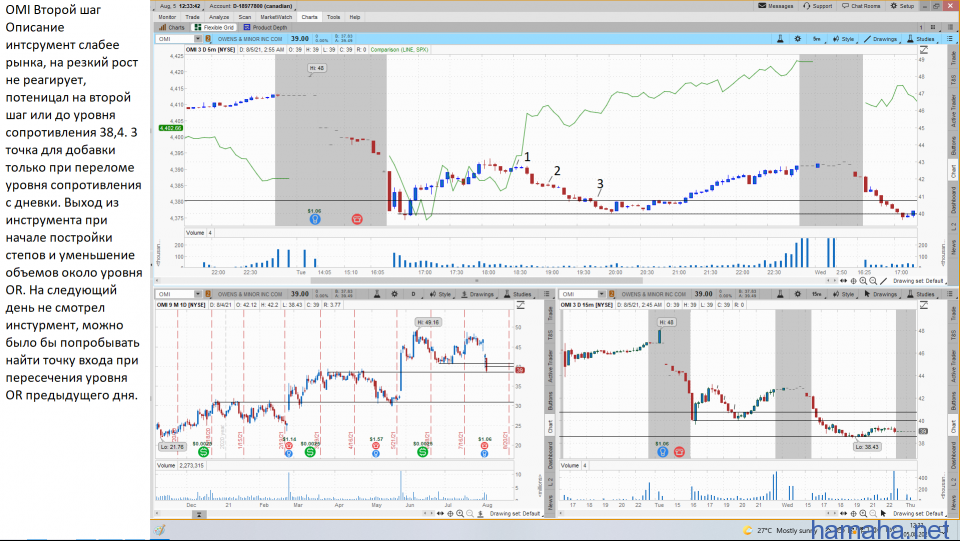
Task: Switch to the Flexible Grid subtab
Action: [x=214, y=28]
